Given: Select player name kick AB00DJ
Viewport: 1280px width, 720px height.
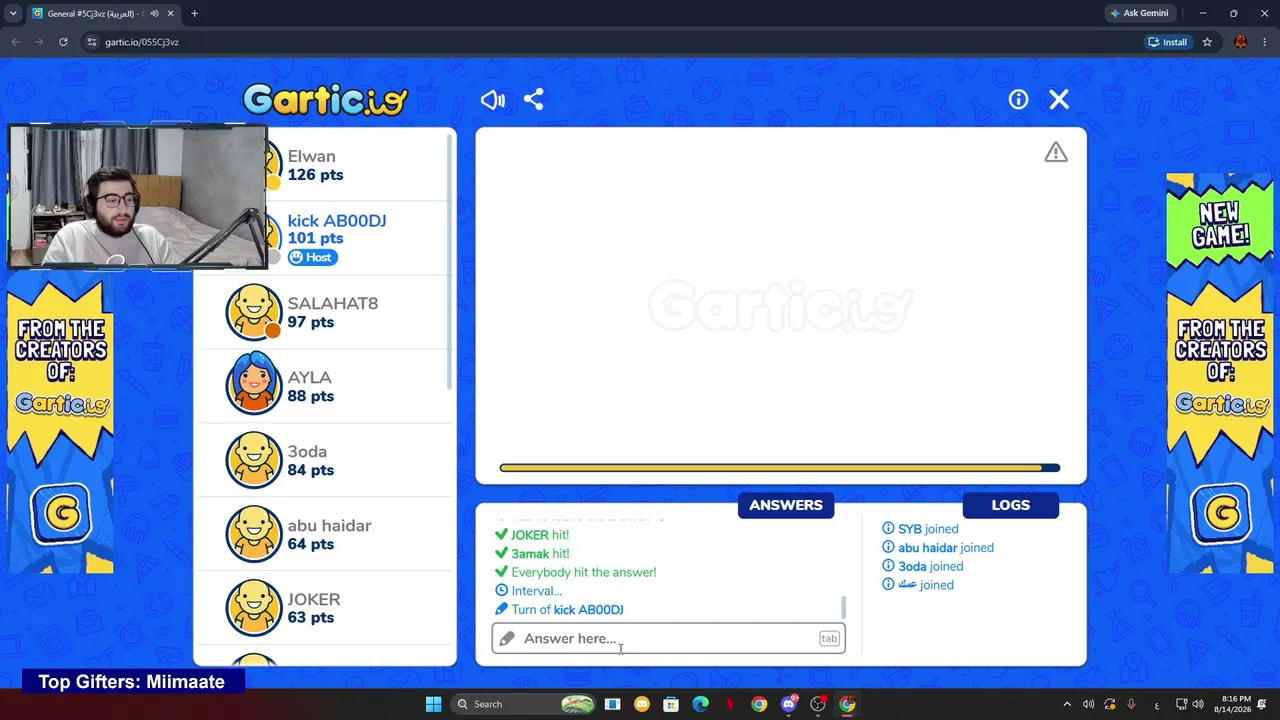Looking at the screenshot, I should (x=337, y=221).
